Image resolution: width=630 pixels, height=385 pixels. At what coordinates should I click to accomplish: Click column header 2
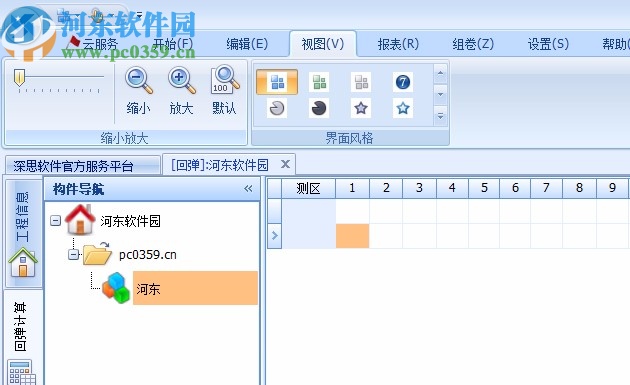pos(386,188)
